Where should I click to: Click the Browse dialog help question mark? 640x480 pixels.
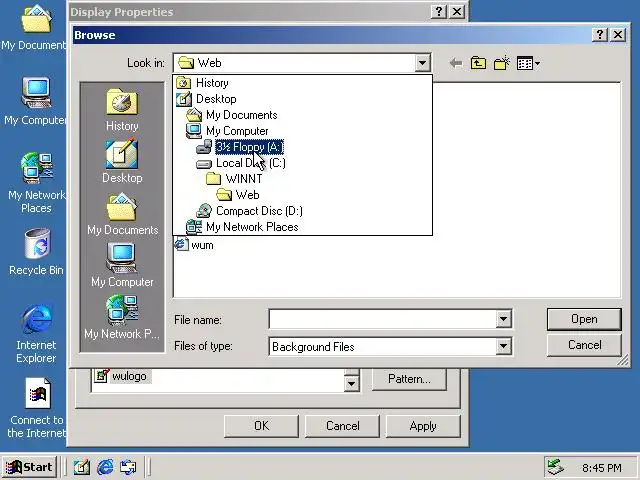pyautogui.click(x=600, y=35)
